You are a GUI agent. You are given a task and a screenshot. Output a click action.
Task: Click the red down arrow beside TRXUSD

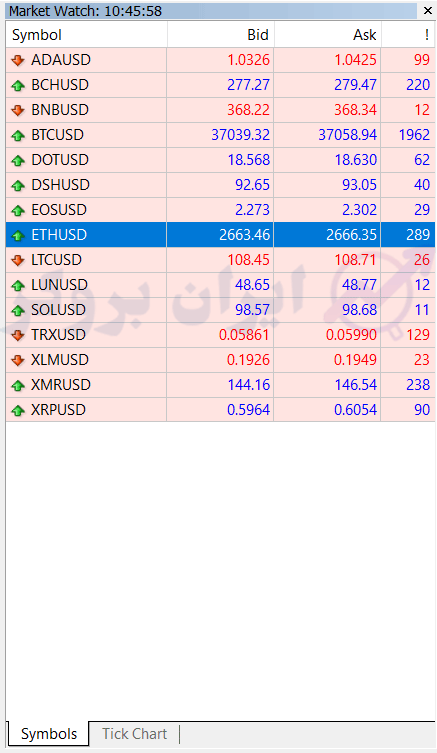click(18, 335)
